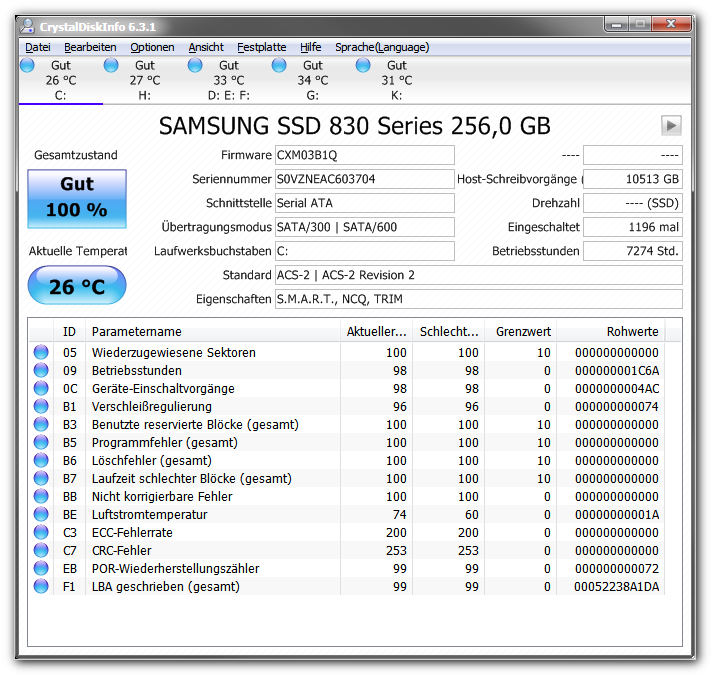Select the Luftstromtemperatur parameter name

149,515
